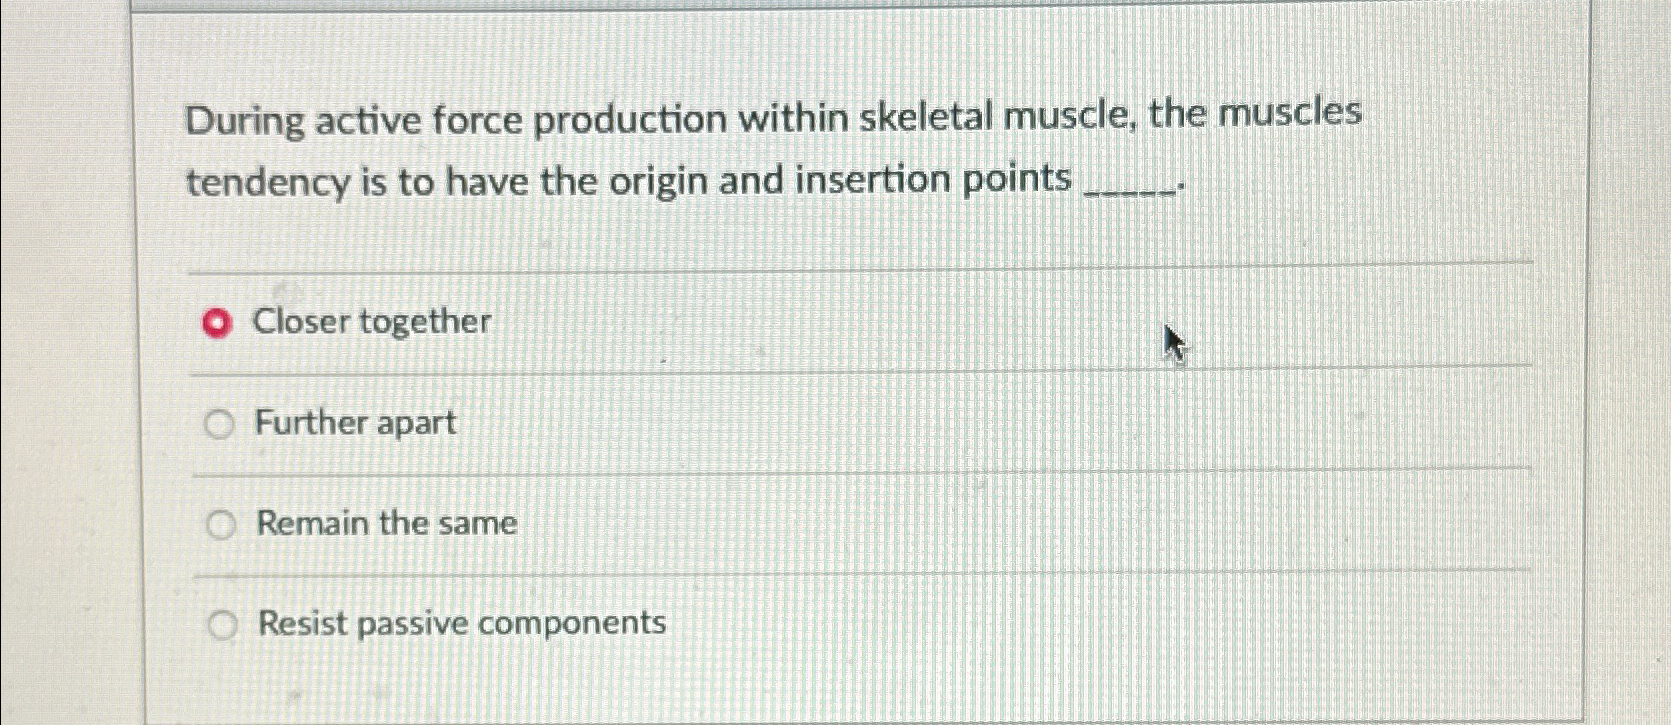The height and width of the screenshot is (725, 1671).
Task: Click the 'Resist passive components' answer text
Action: 461,622
